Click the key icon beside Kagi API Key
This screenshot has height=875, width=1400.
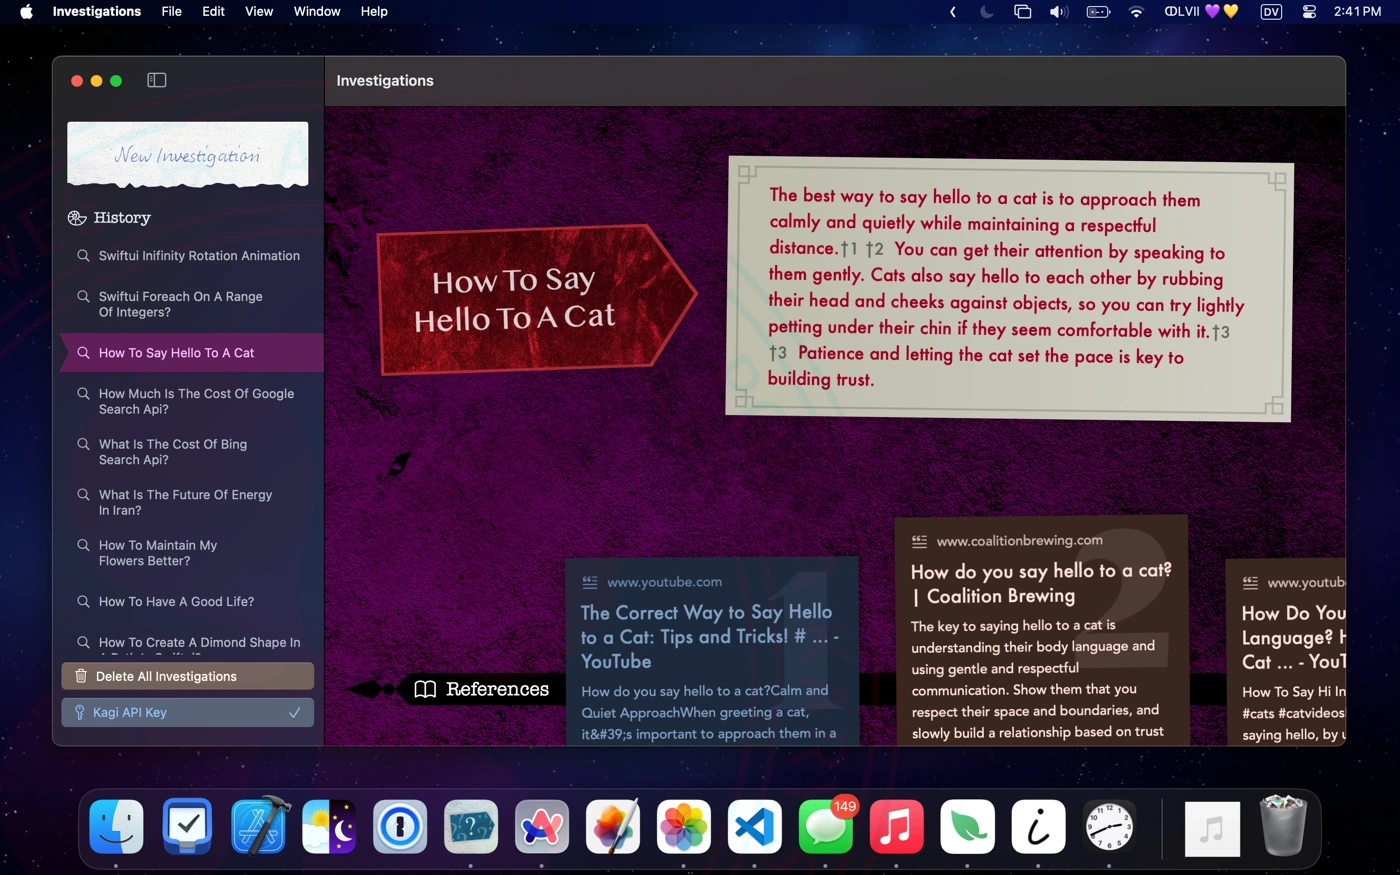[80, 713]
